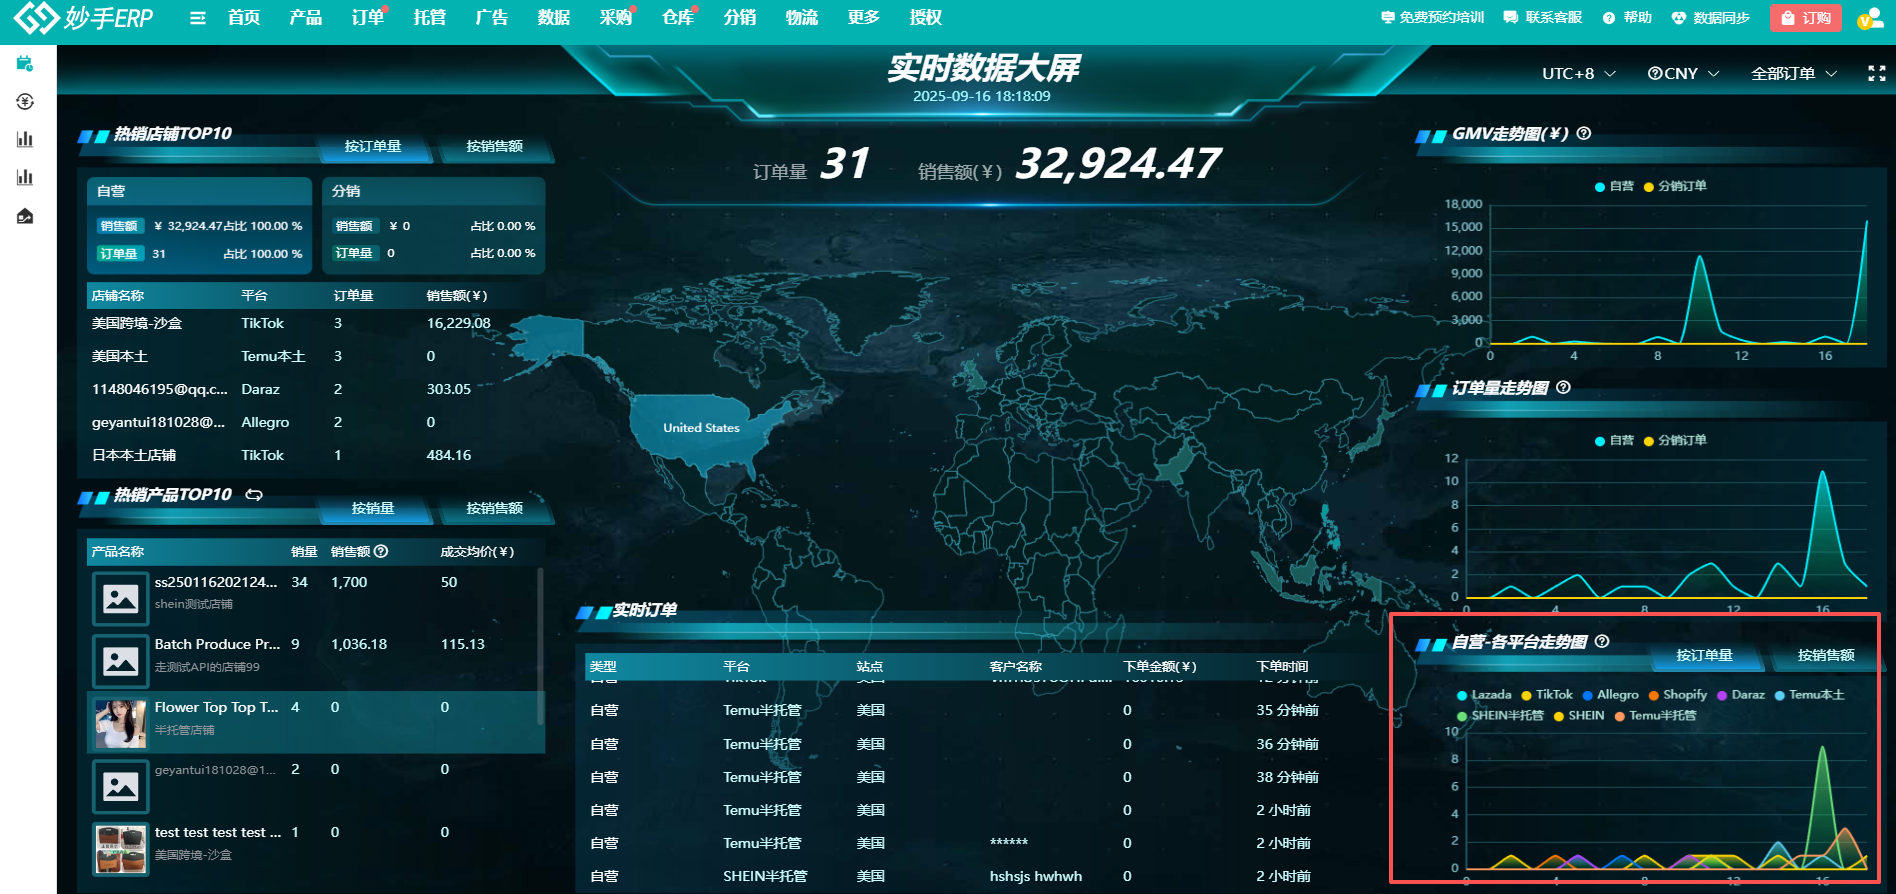This screenshot has height=894, width=1896.
Task: Click the swap icon next to 热销产品TOP10
Action: [x=254, y=495]
